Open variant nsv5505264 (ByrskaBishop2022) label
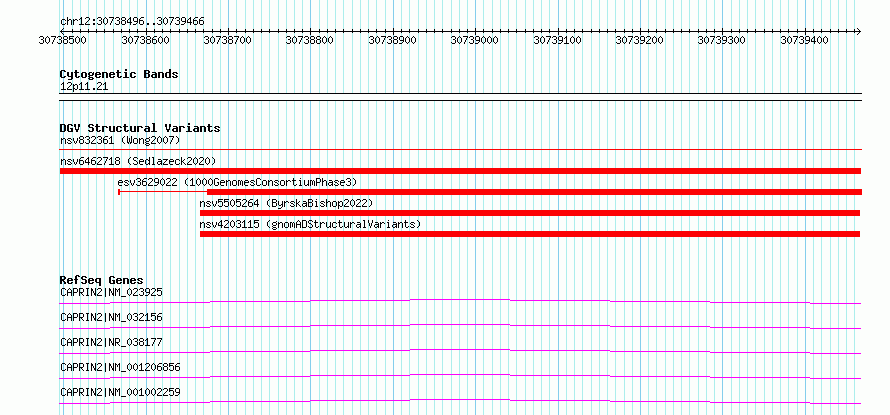 (286, 203)
